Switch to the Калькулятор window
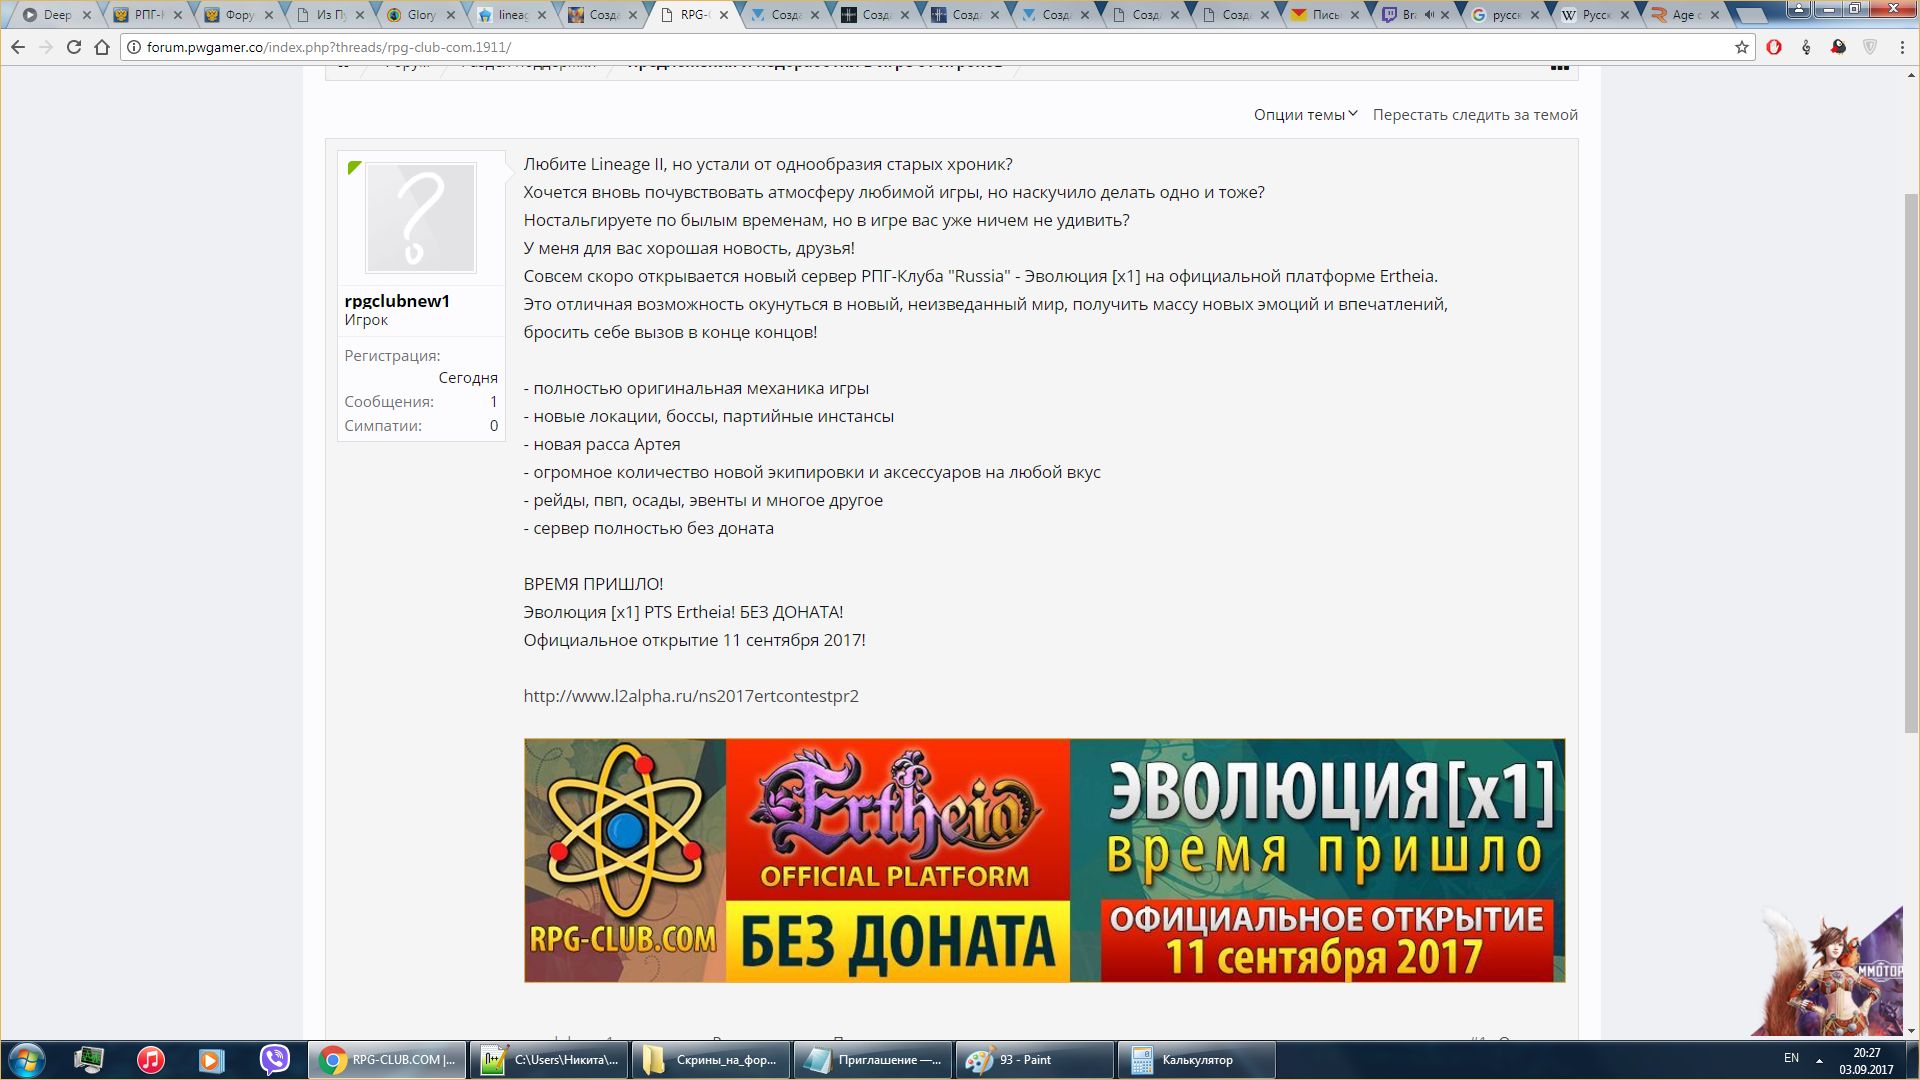The width and height of the screenshot is (1920, 1080). pyautogui.click(x=1197, y=1060)
